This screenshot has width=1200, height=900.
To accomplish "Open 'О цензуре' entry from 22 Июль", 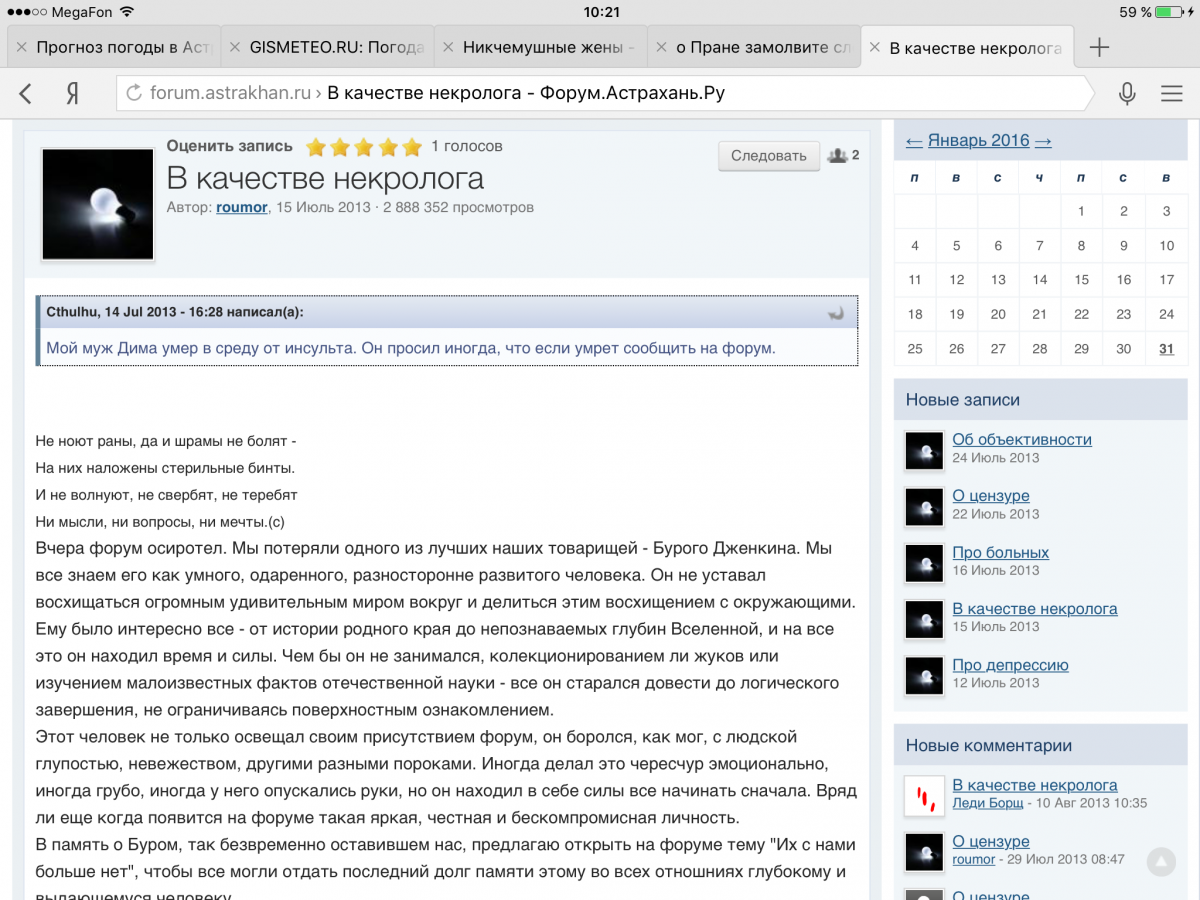I will pyautogui.click(x=991, y=496).
